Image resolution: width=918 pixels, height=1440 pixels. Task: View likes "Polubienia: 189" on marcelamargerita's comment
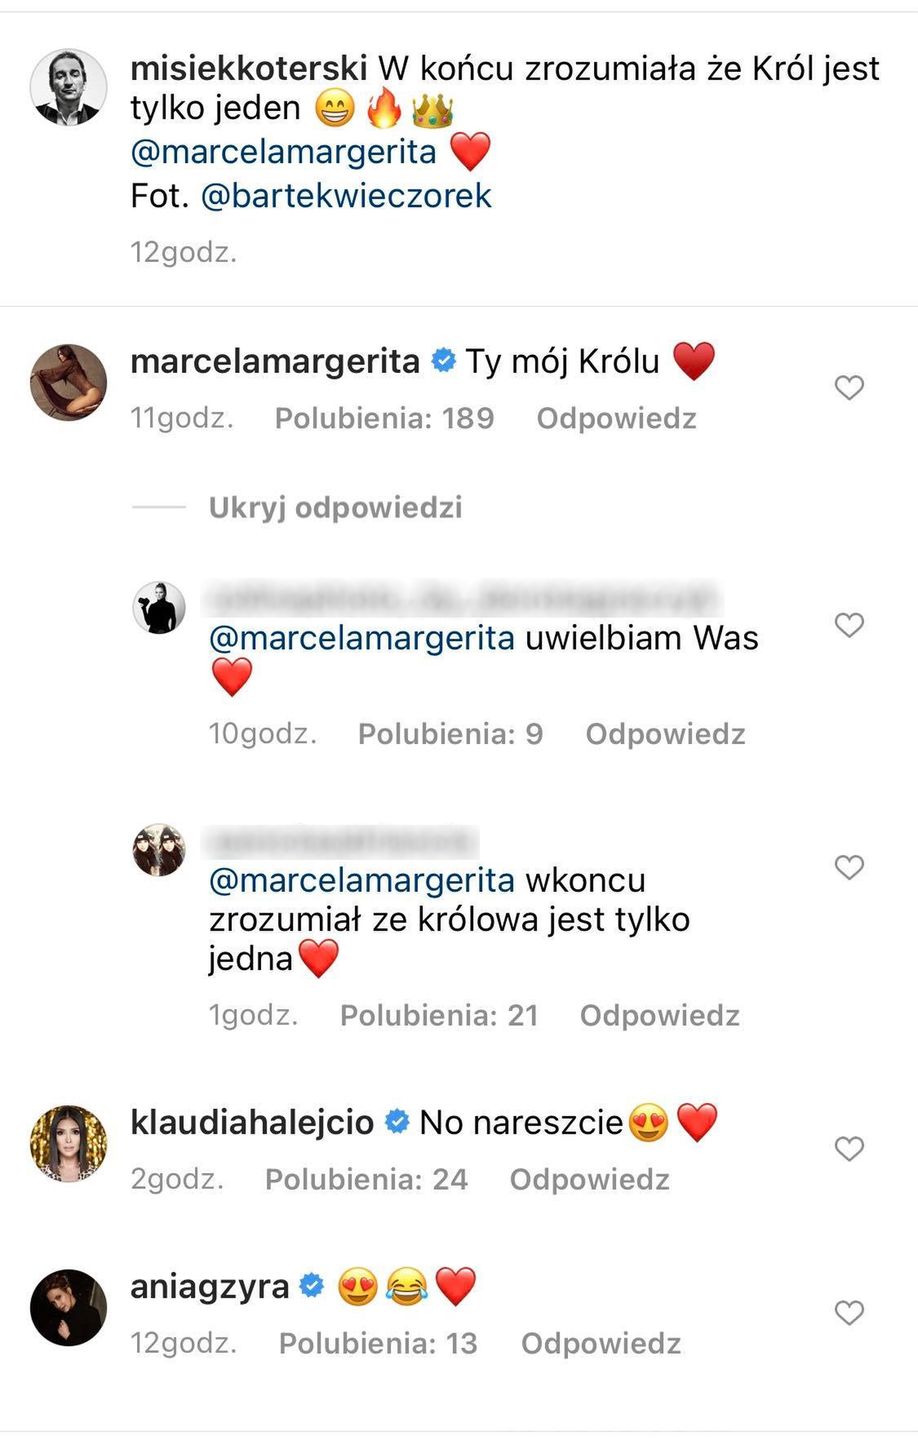384,418
